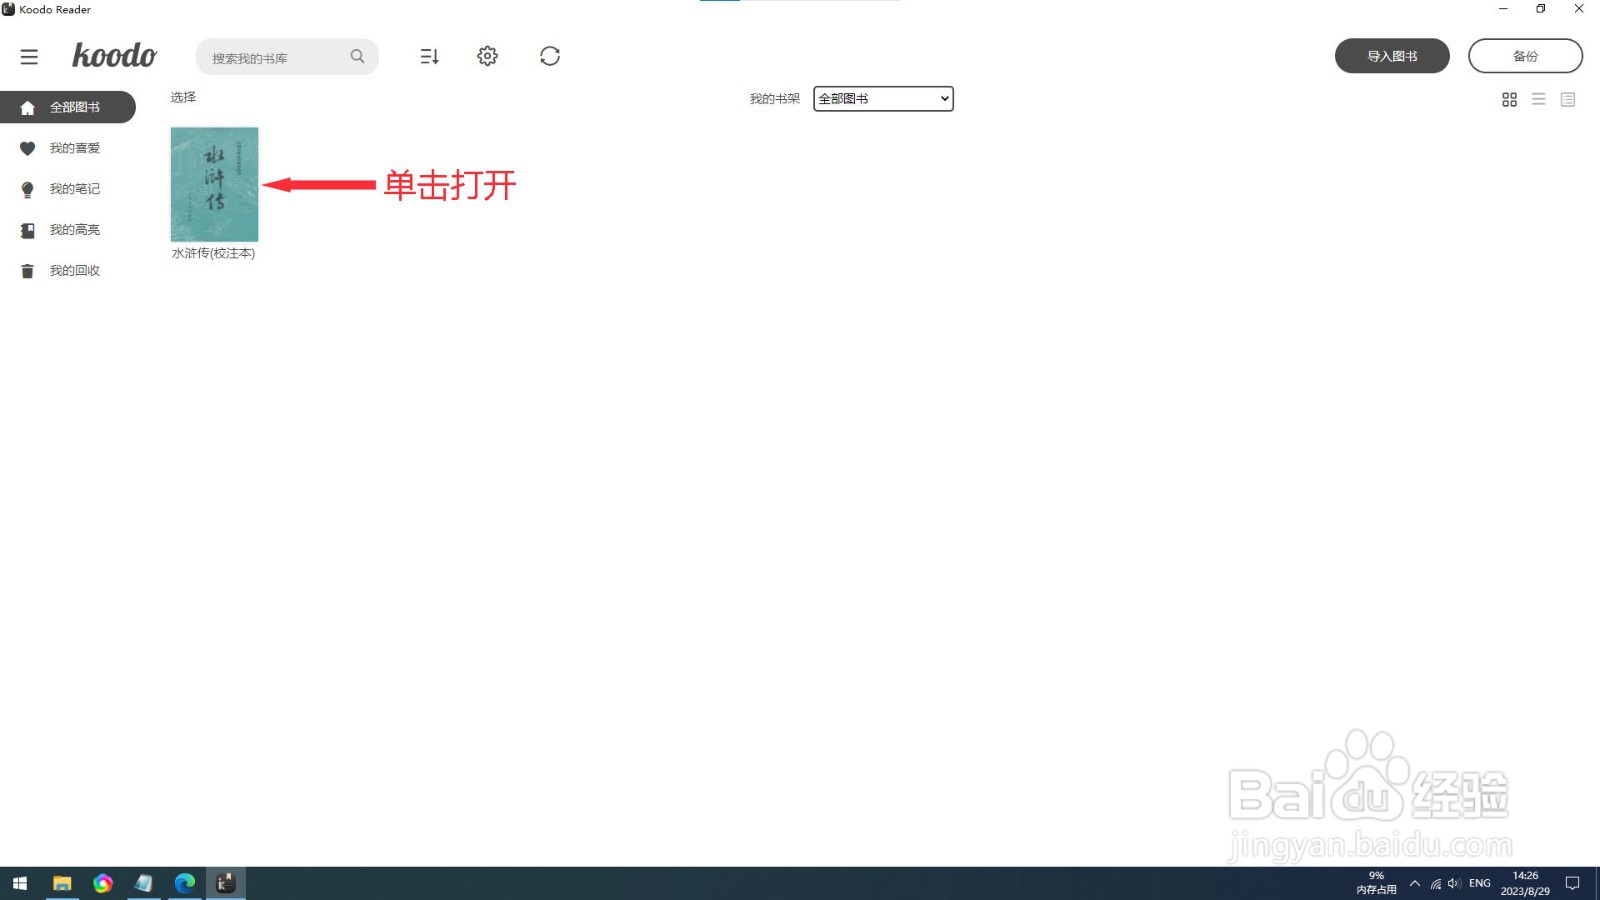
Task: Switch to grid view layout
Action: click(1509, 99)
